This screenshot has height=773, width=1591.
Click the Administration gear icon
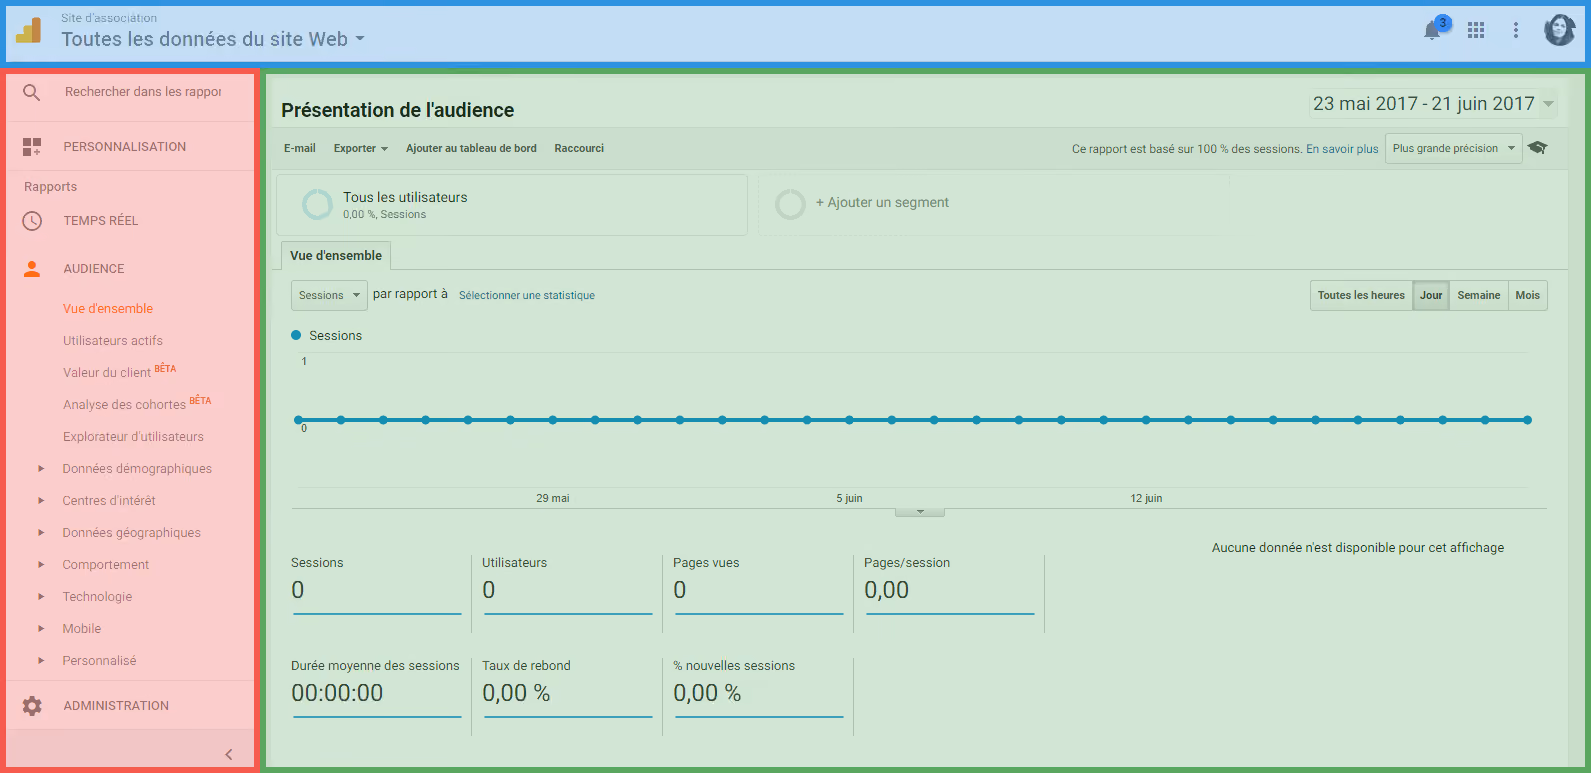(32, 706)
